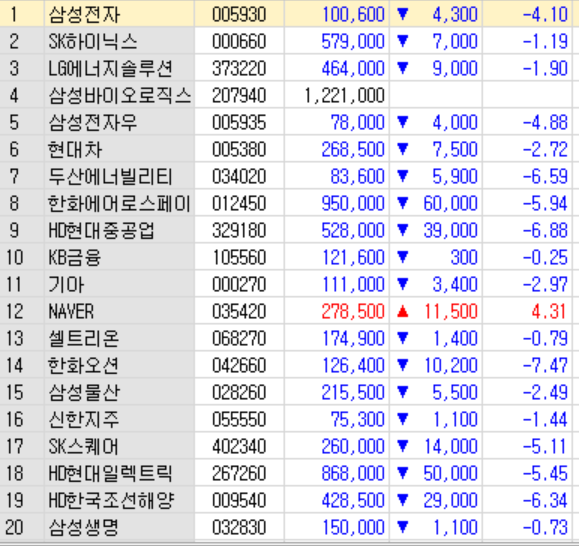Click the change rate -6.59
Image resolution: width=579 pixels, height=546 pixels.
coord(545,176)
